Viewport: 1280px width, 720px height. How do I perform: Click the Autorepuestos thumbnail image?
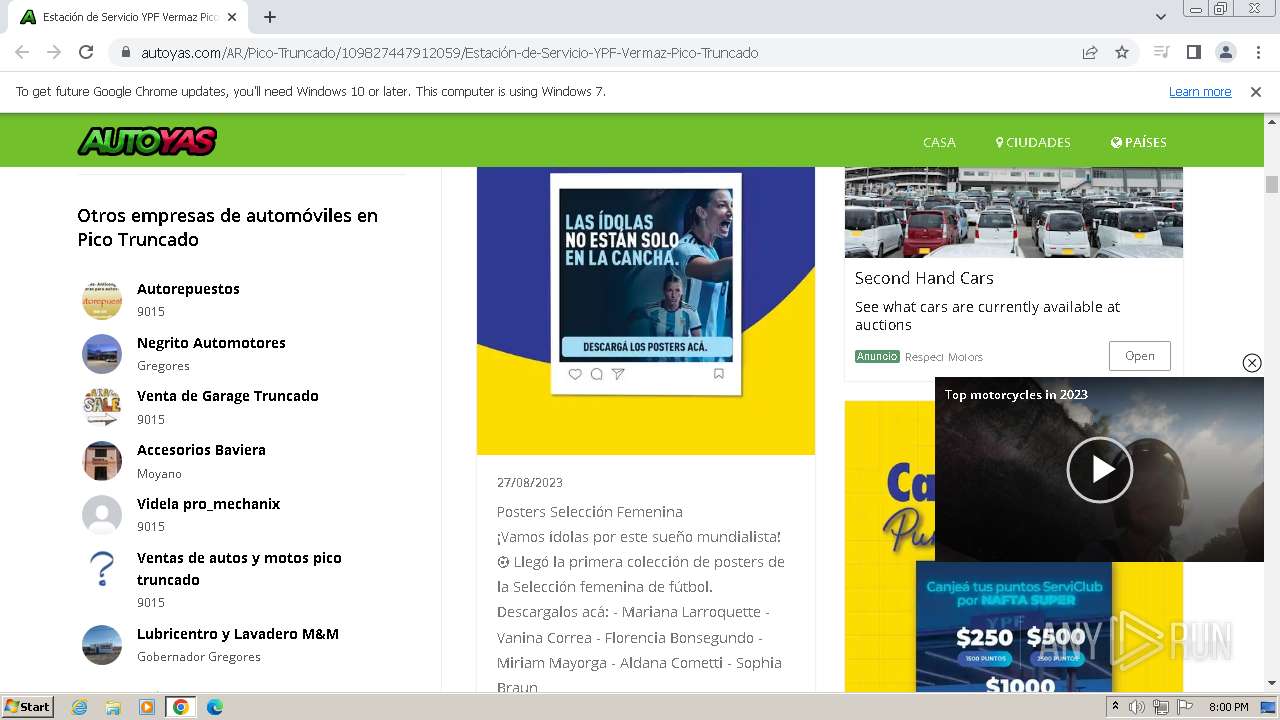[101, 300]
